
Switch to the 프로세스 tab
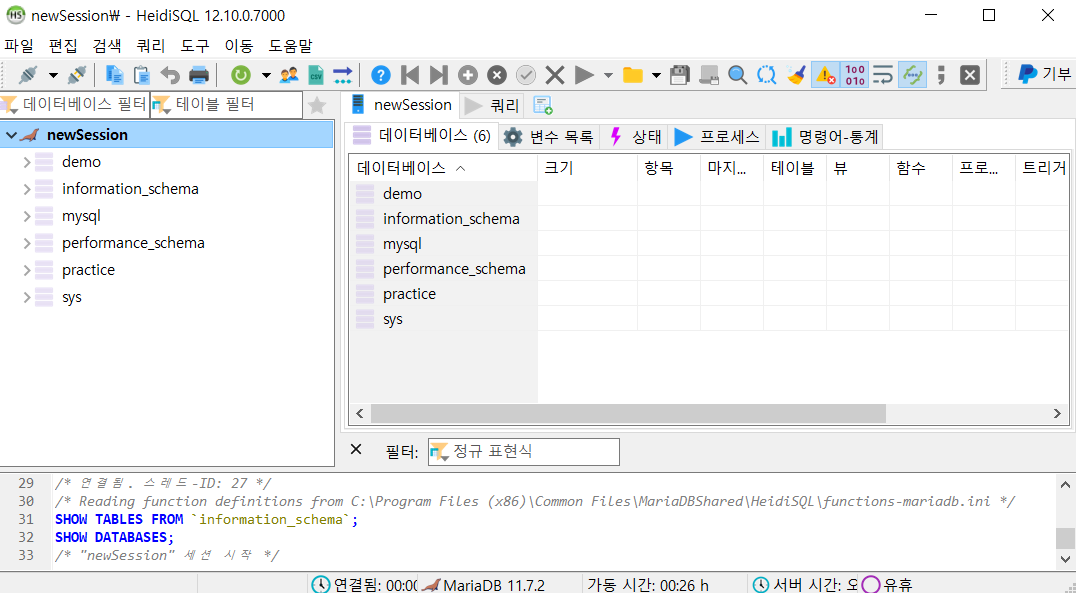click(x=716, y=137)
